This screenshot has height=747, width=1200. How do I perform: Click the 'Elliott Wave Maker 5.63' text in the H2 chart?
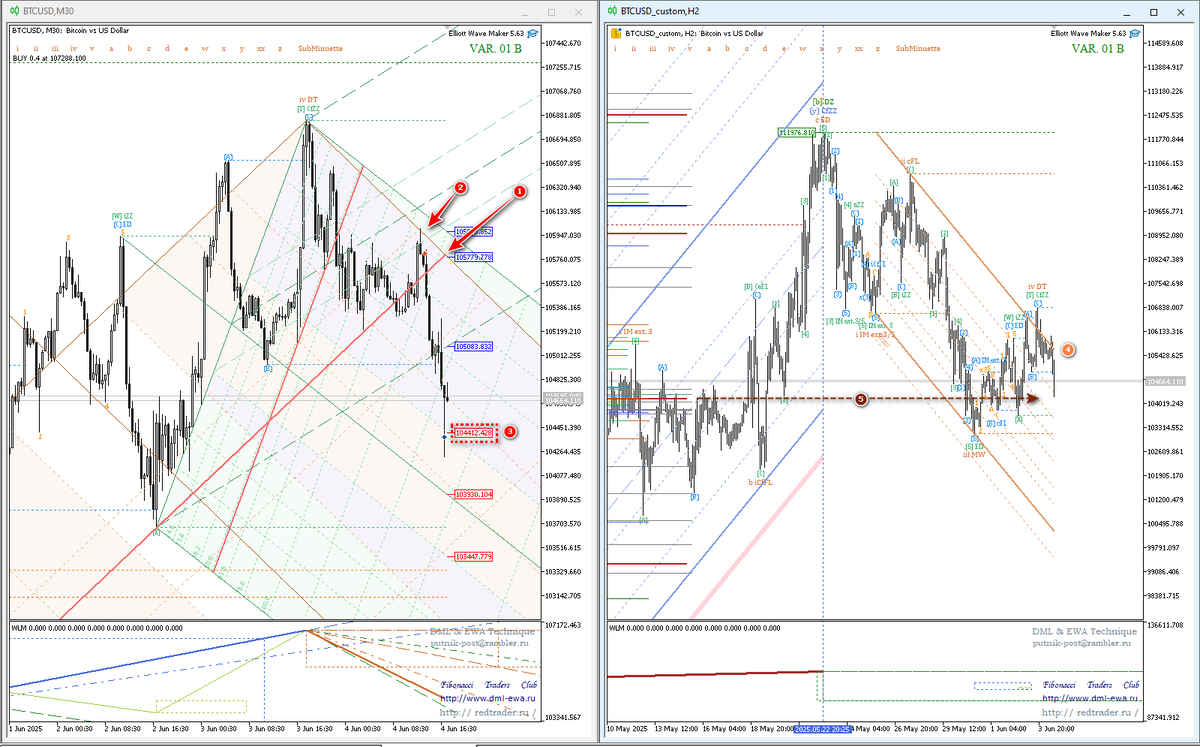pos(1088,33)
